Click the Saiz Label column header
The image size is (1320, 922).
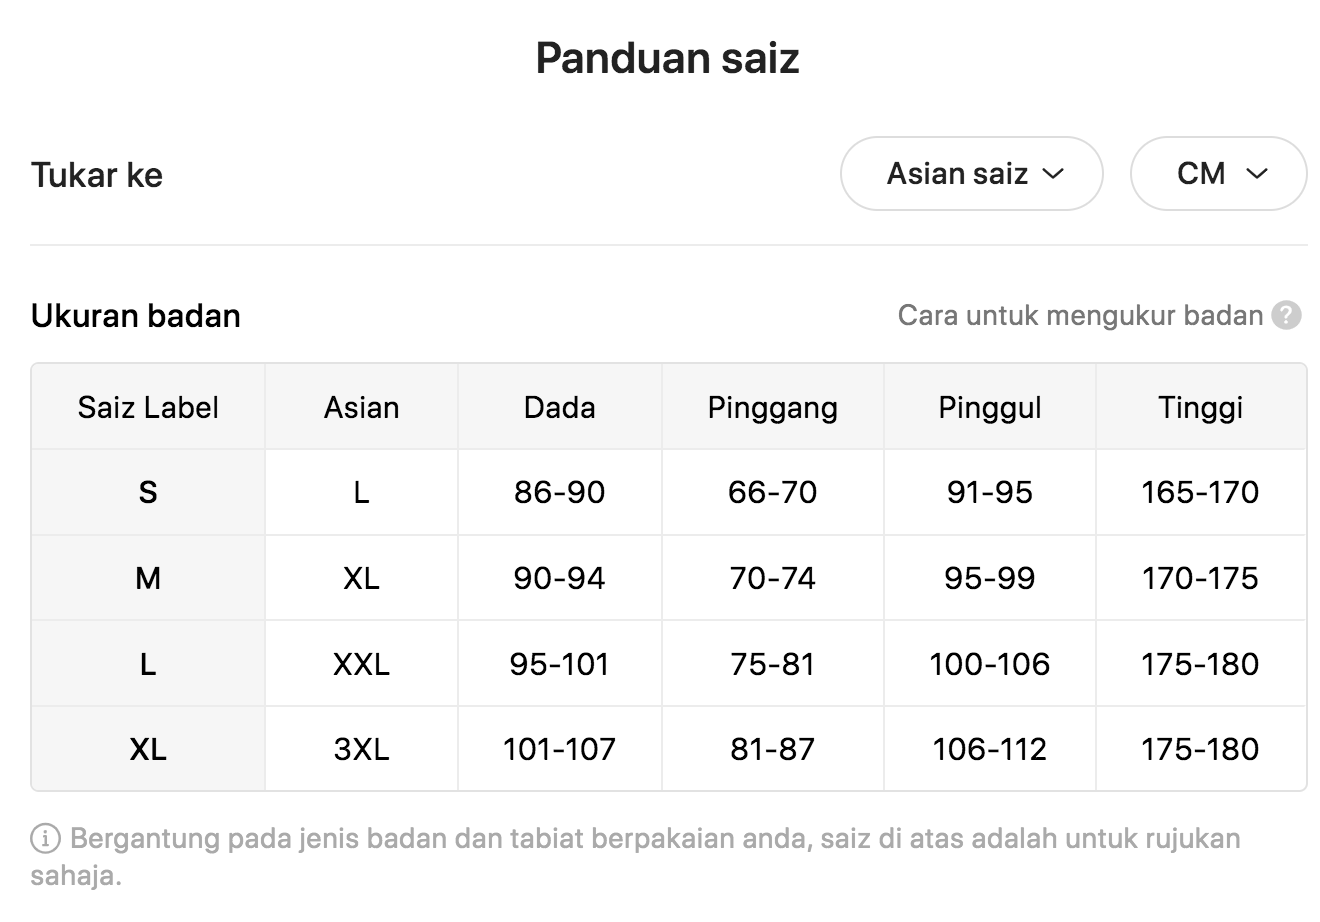[x=148, y=407]
